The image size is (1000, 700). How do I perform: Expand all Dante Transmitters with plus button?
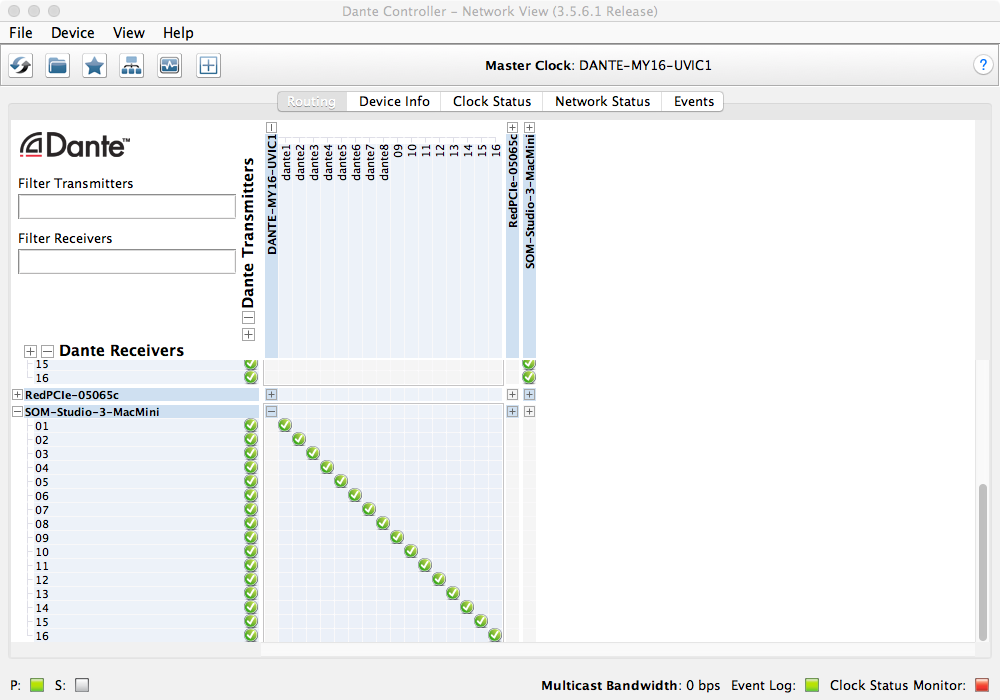249,335
